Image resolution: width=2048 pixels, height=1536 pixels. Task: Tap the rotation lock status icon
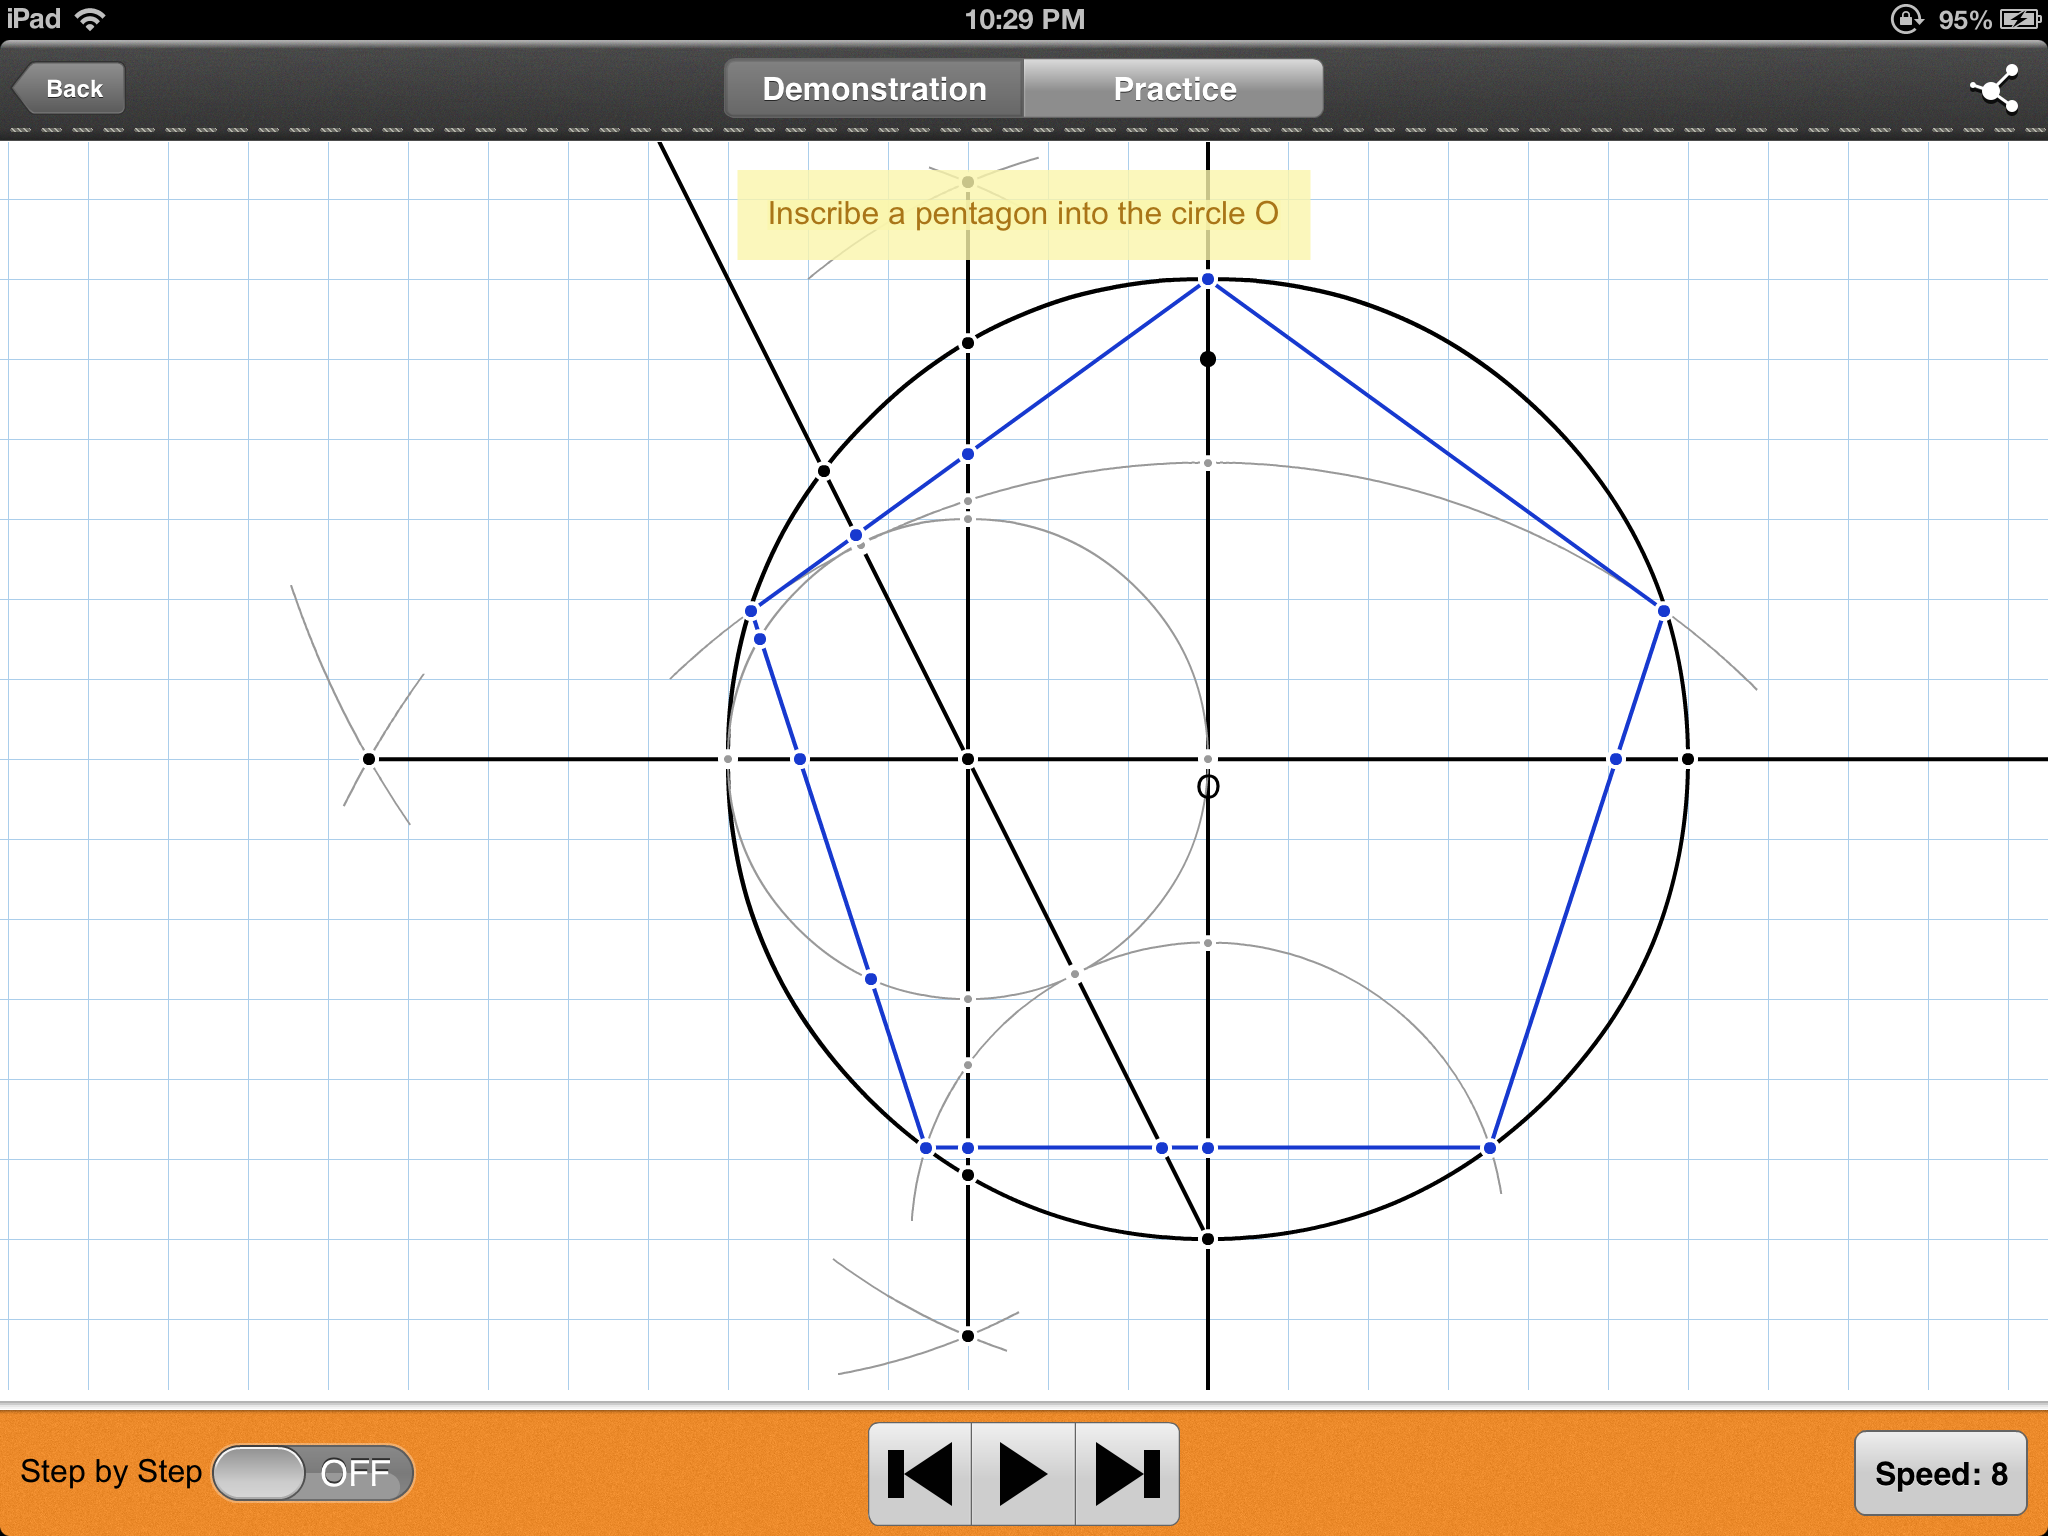click(x=1905, y=19)
